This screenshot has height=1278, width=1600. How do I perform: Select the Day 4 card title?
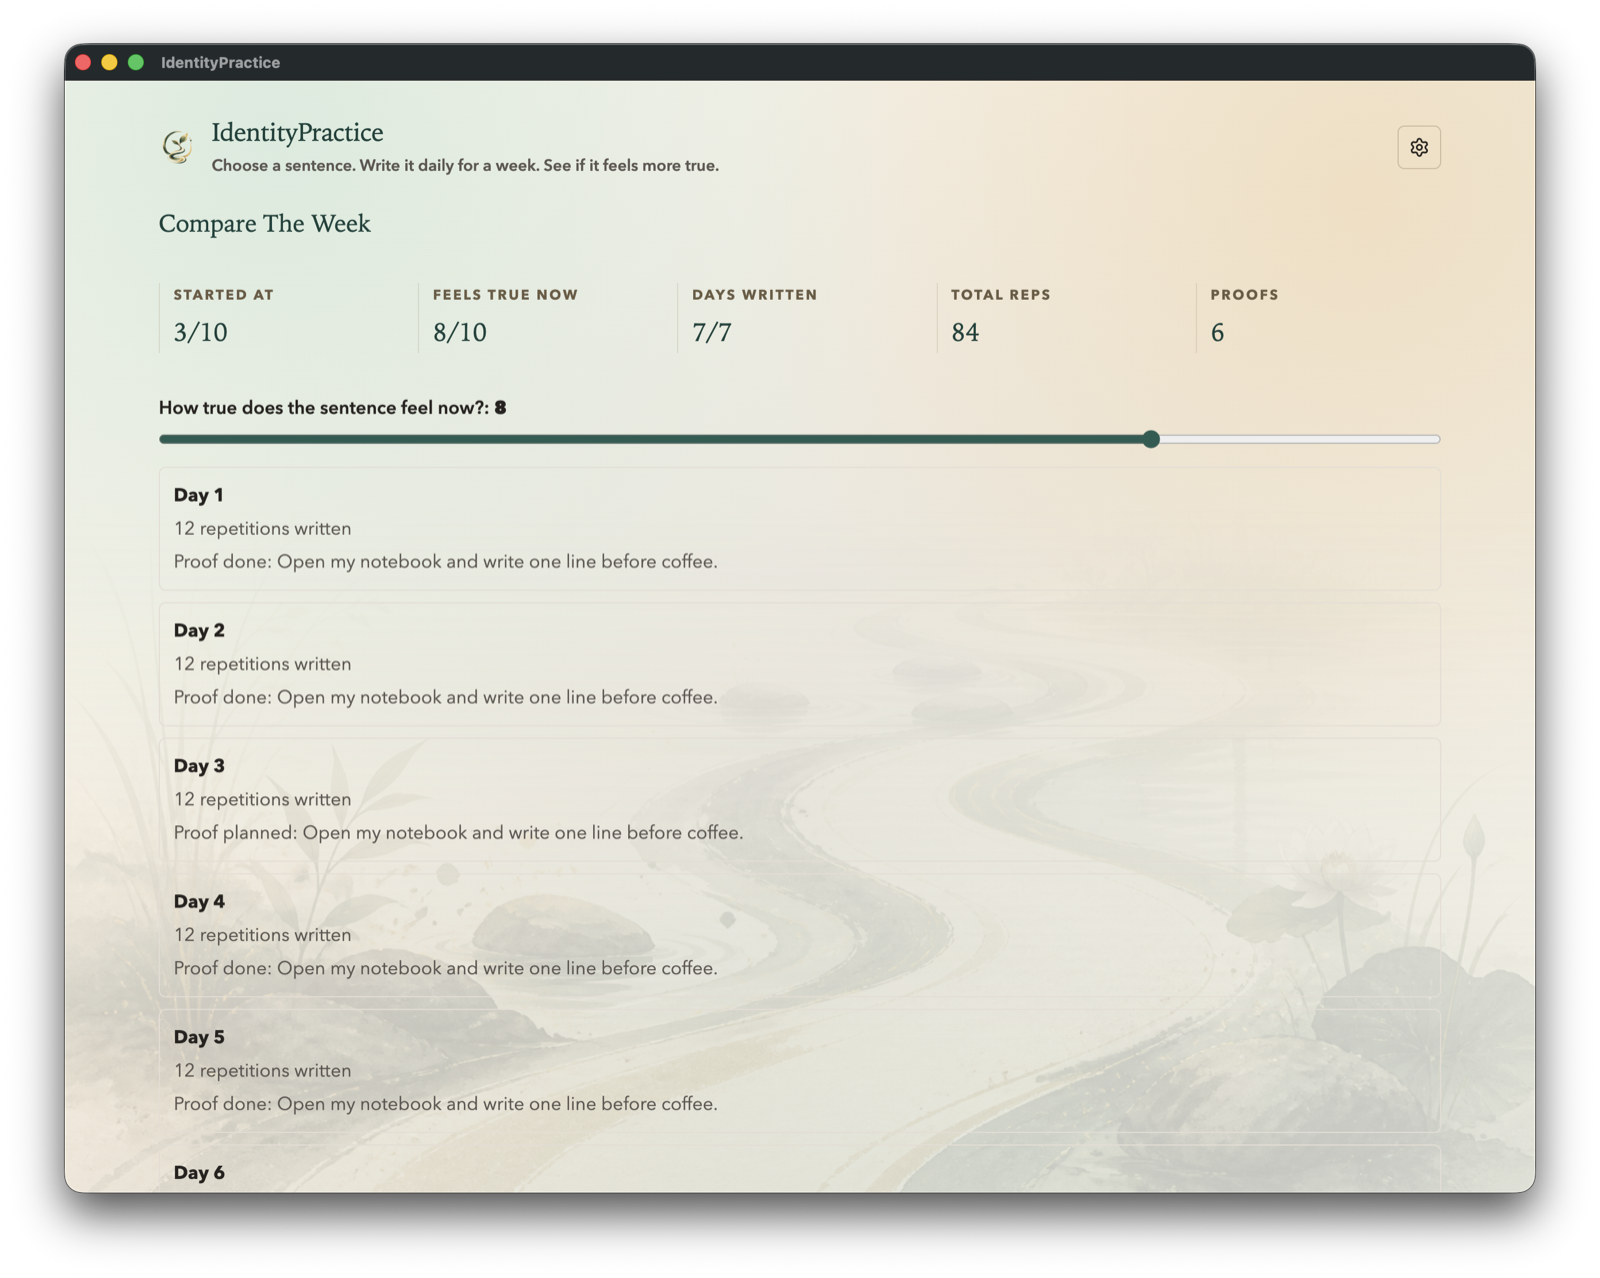point(199,901)
